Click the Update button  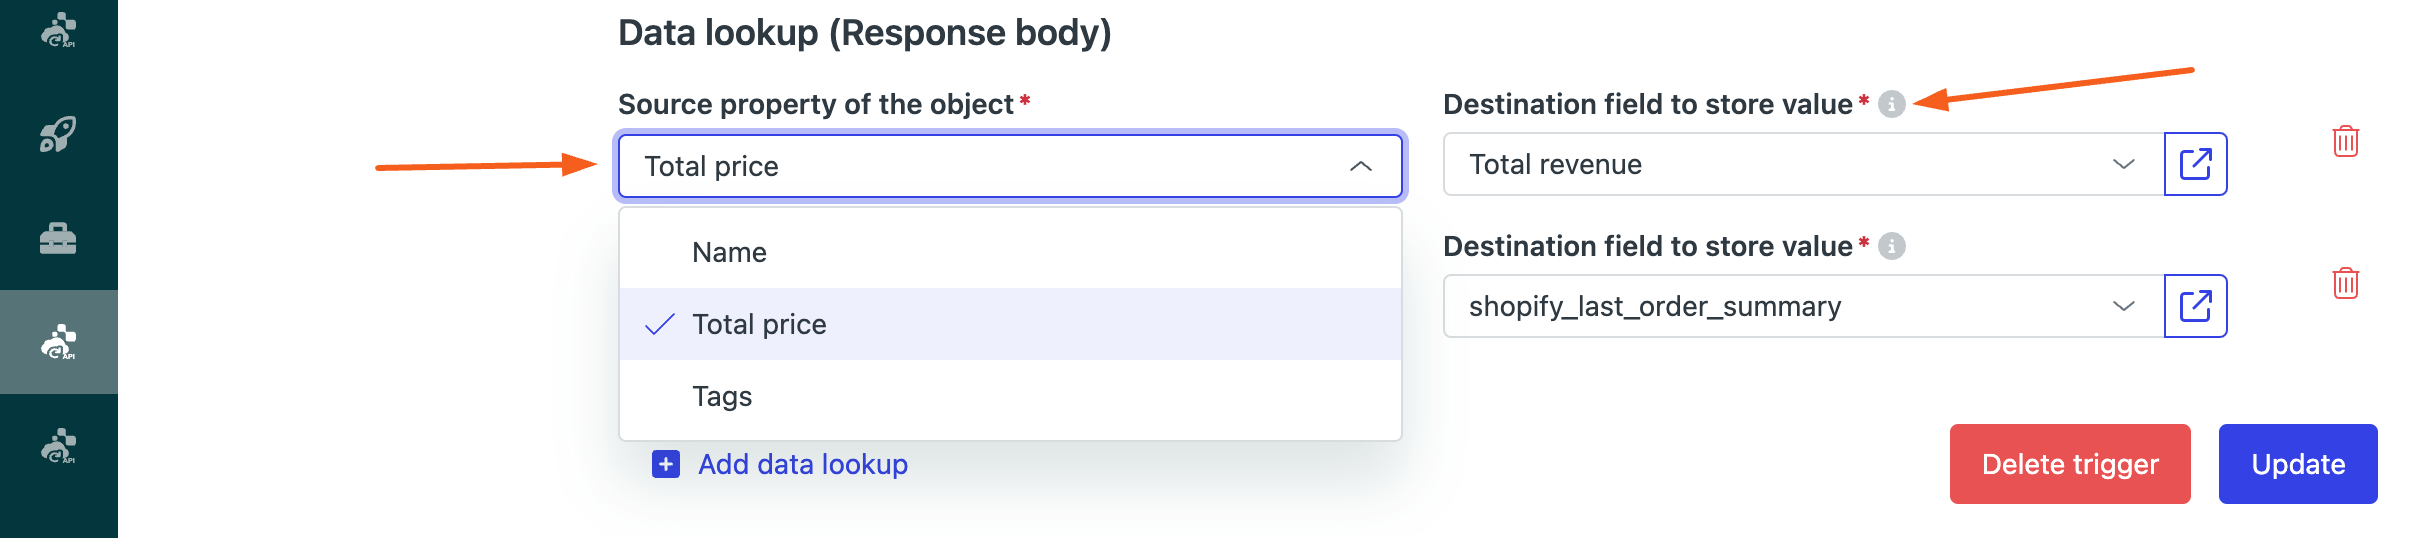pyautogui.click(x=2298, y=464)
